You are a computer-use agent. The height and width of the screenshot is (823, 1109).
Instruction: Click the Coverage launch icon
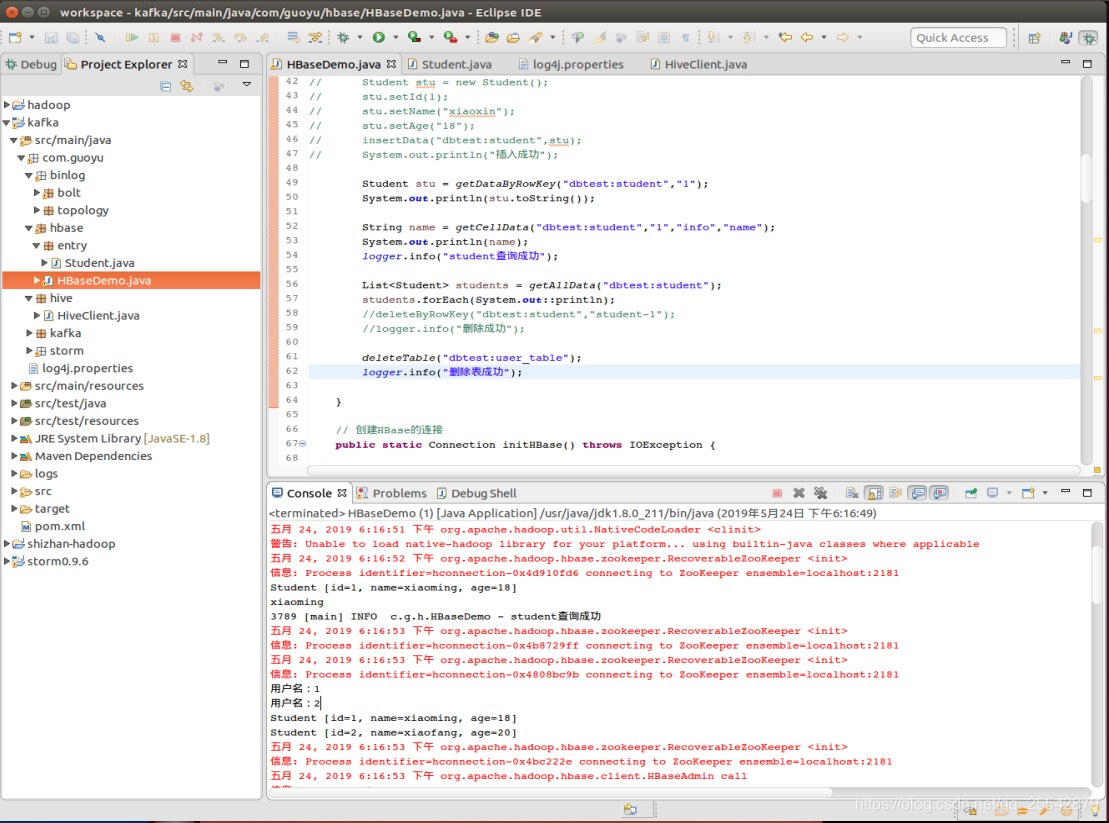(414, 37)
